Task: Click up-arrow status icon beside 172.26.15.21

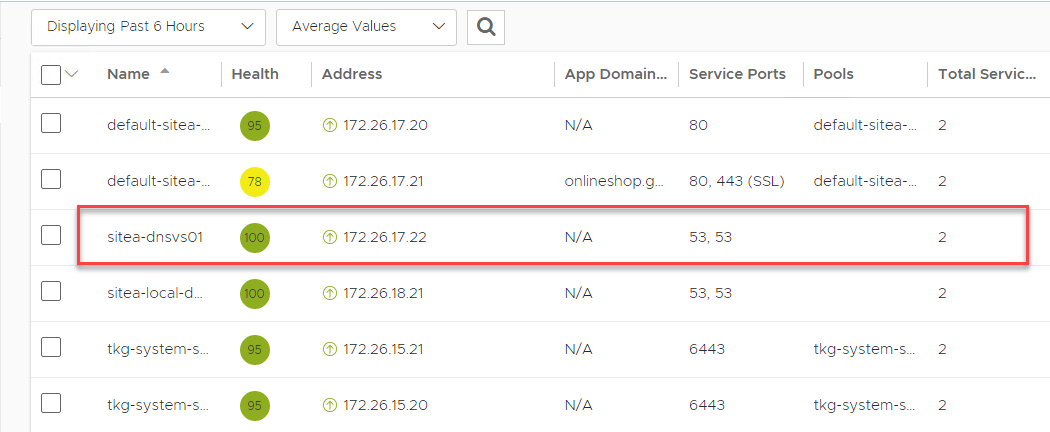Action: pos(328,350)
